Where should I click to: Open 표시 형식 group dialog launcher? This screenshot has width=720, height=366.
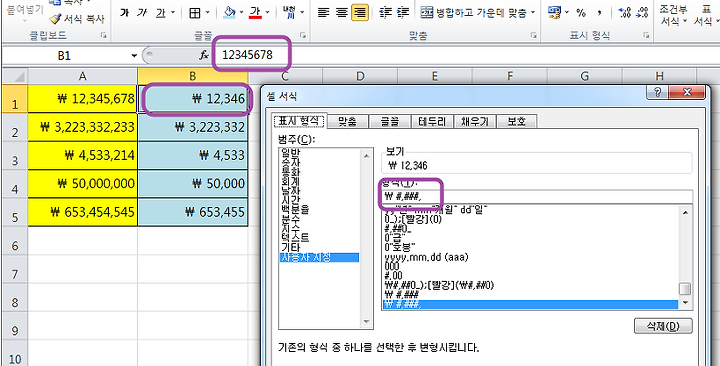(x=646, y=35)
